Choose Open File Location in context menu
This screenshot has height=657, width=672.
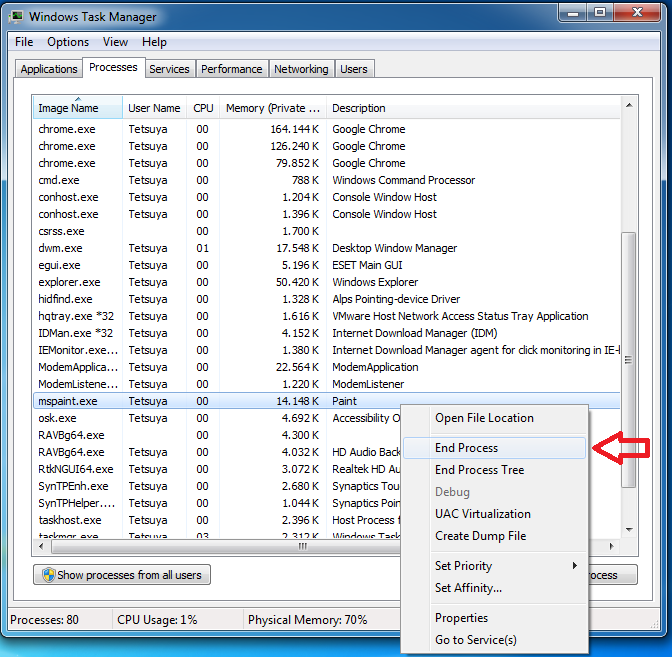click(x=494, y=418)
